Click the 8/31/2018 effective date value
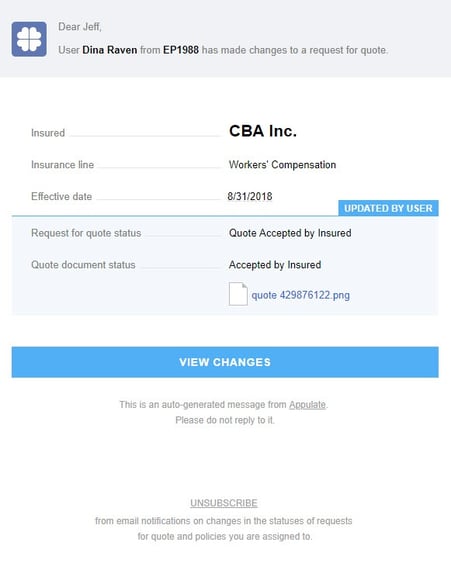Viewport: 451px width, 563px height. (x=250, y=196)
